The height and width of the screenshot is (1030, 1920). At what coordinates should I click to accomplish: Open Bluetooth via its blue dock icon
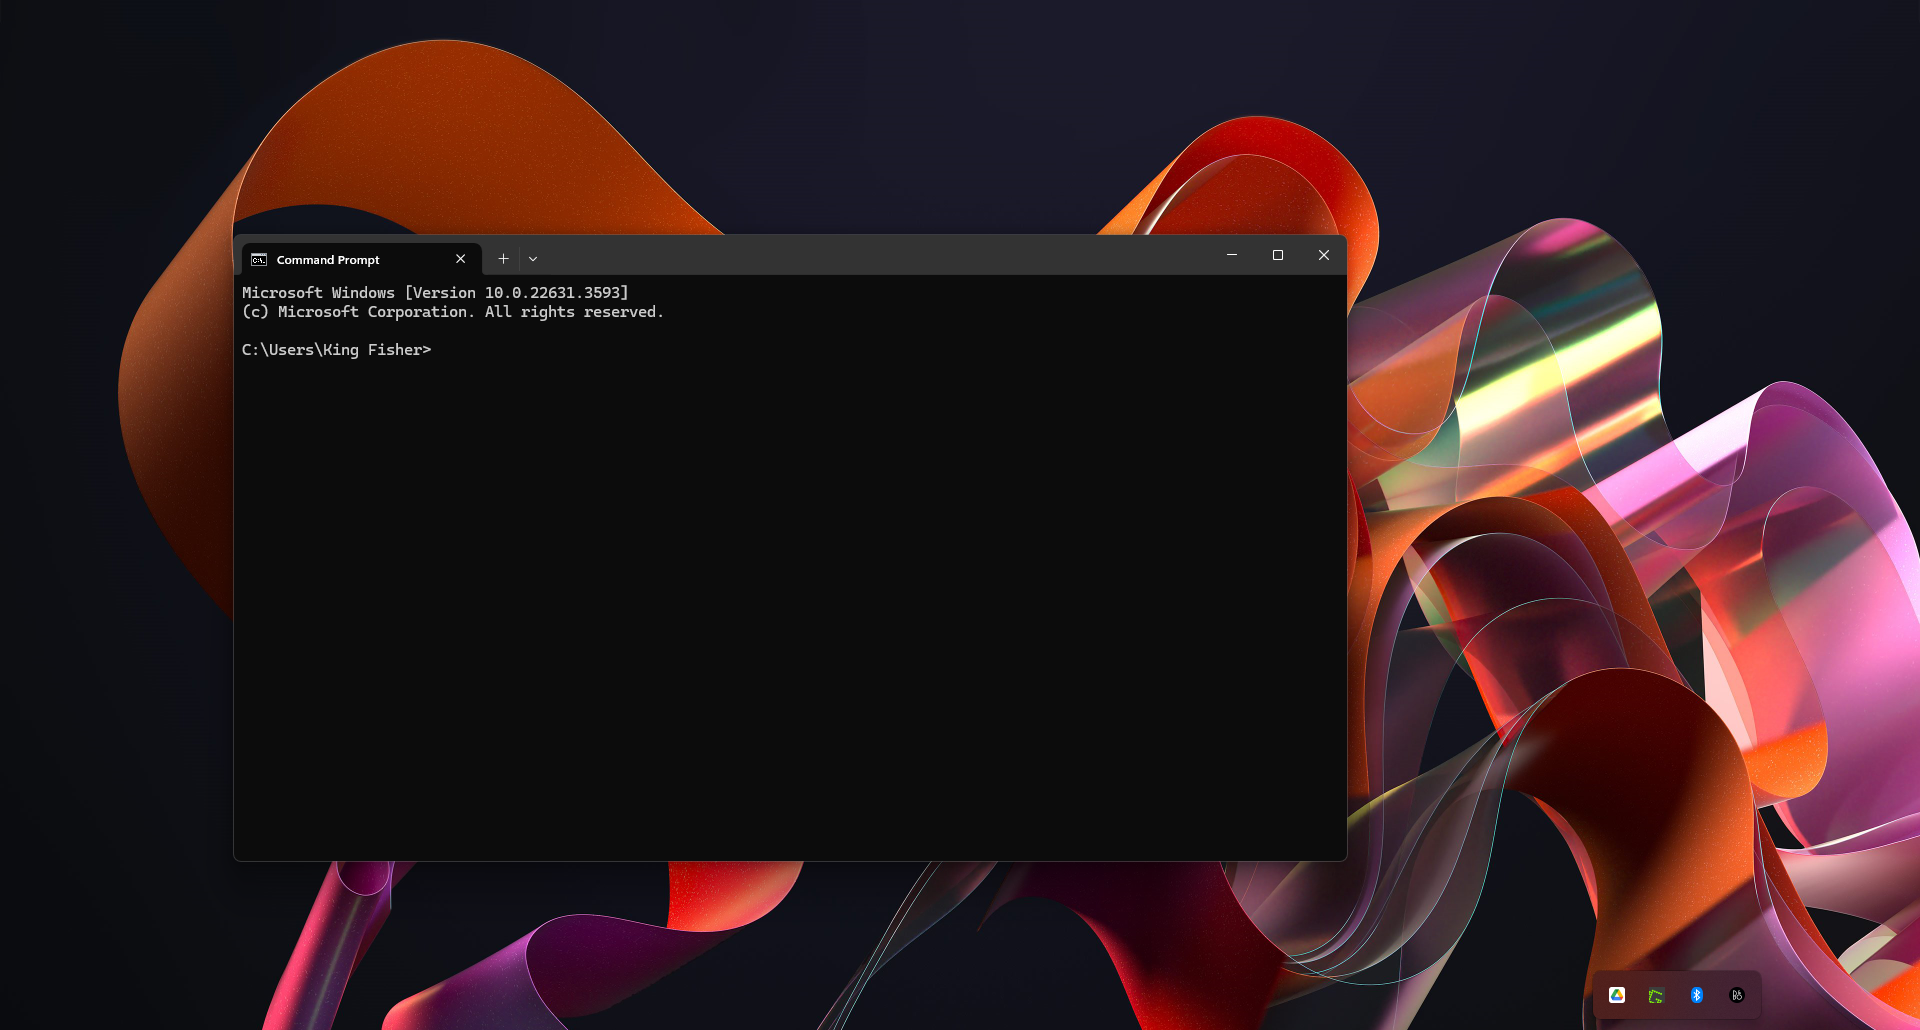[1696, 995]
